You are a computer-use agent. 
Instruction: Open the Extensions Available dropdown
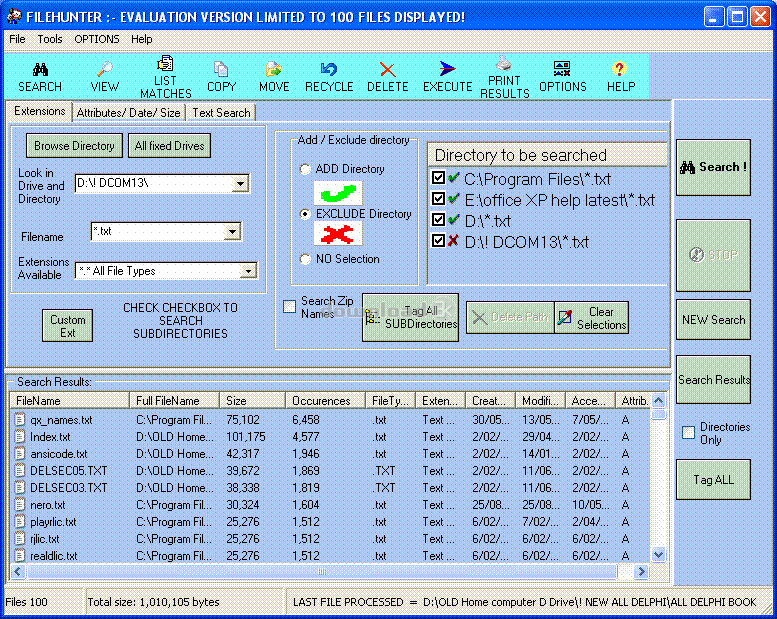pyautogui.click(x=248, y=271)
